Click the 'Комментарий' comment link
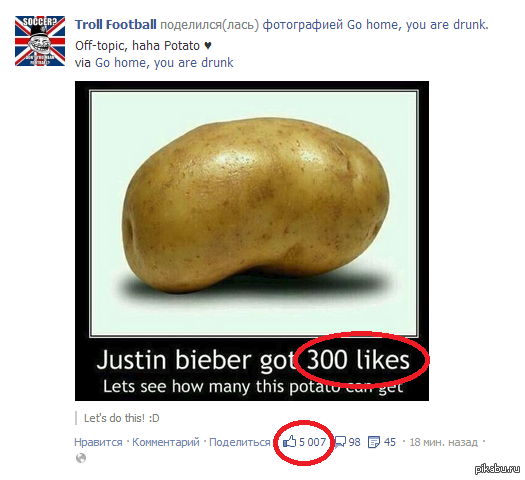The width and height of the screenshot is (525, 480). (x=166, y=442)
